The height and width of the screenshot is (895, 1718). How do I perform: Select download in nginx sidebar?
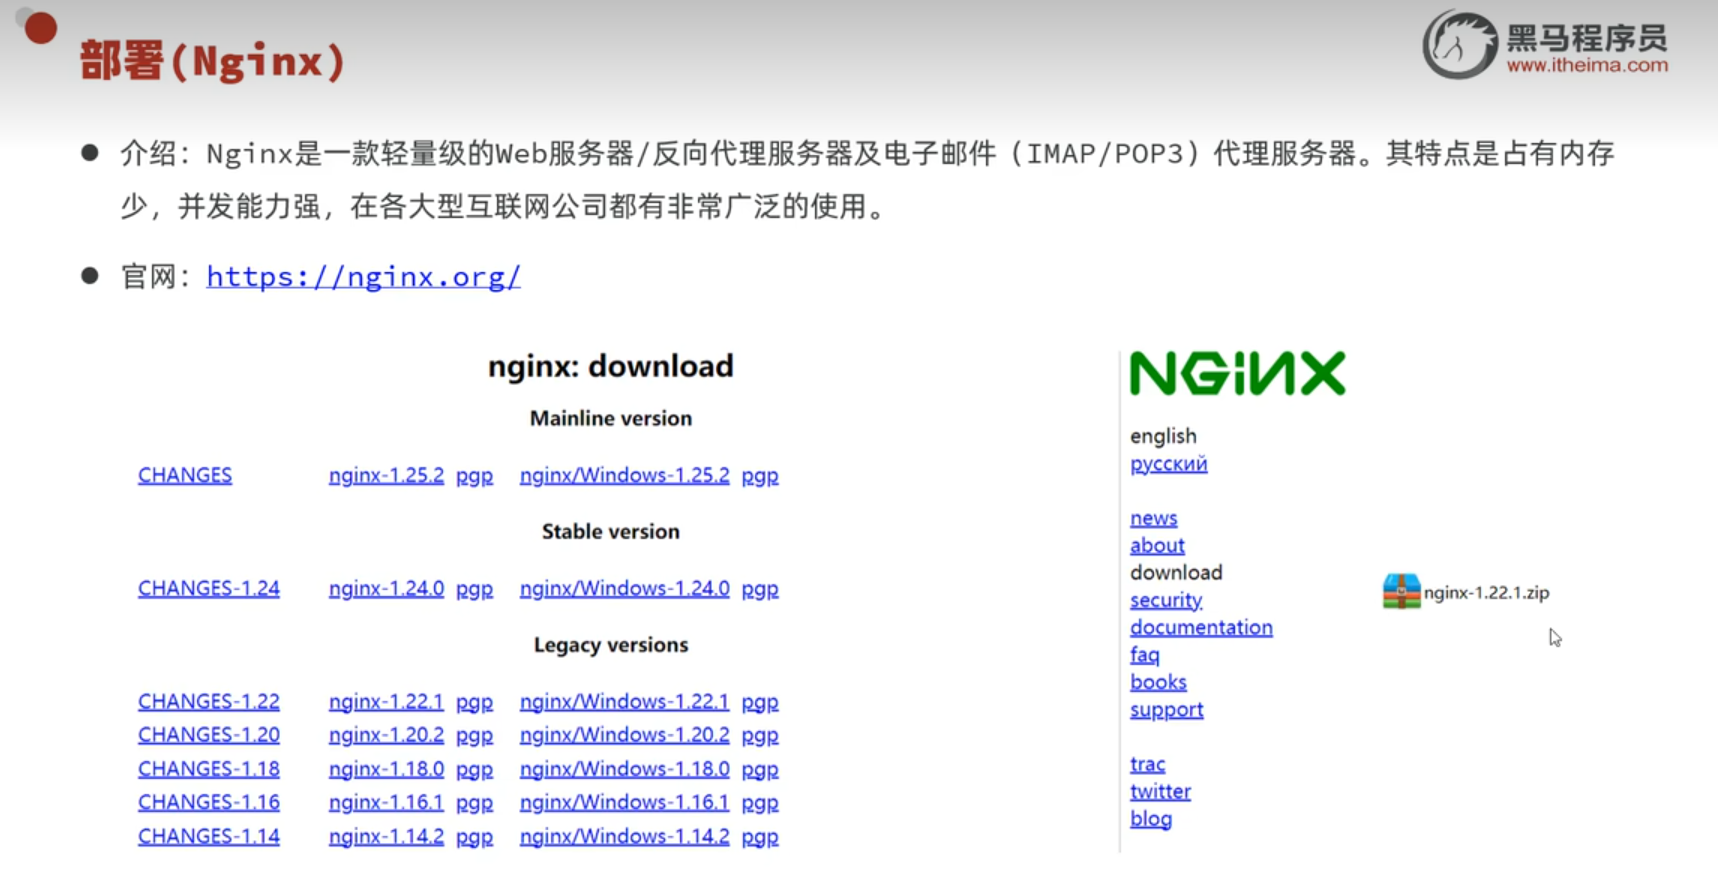1176,572
